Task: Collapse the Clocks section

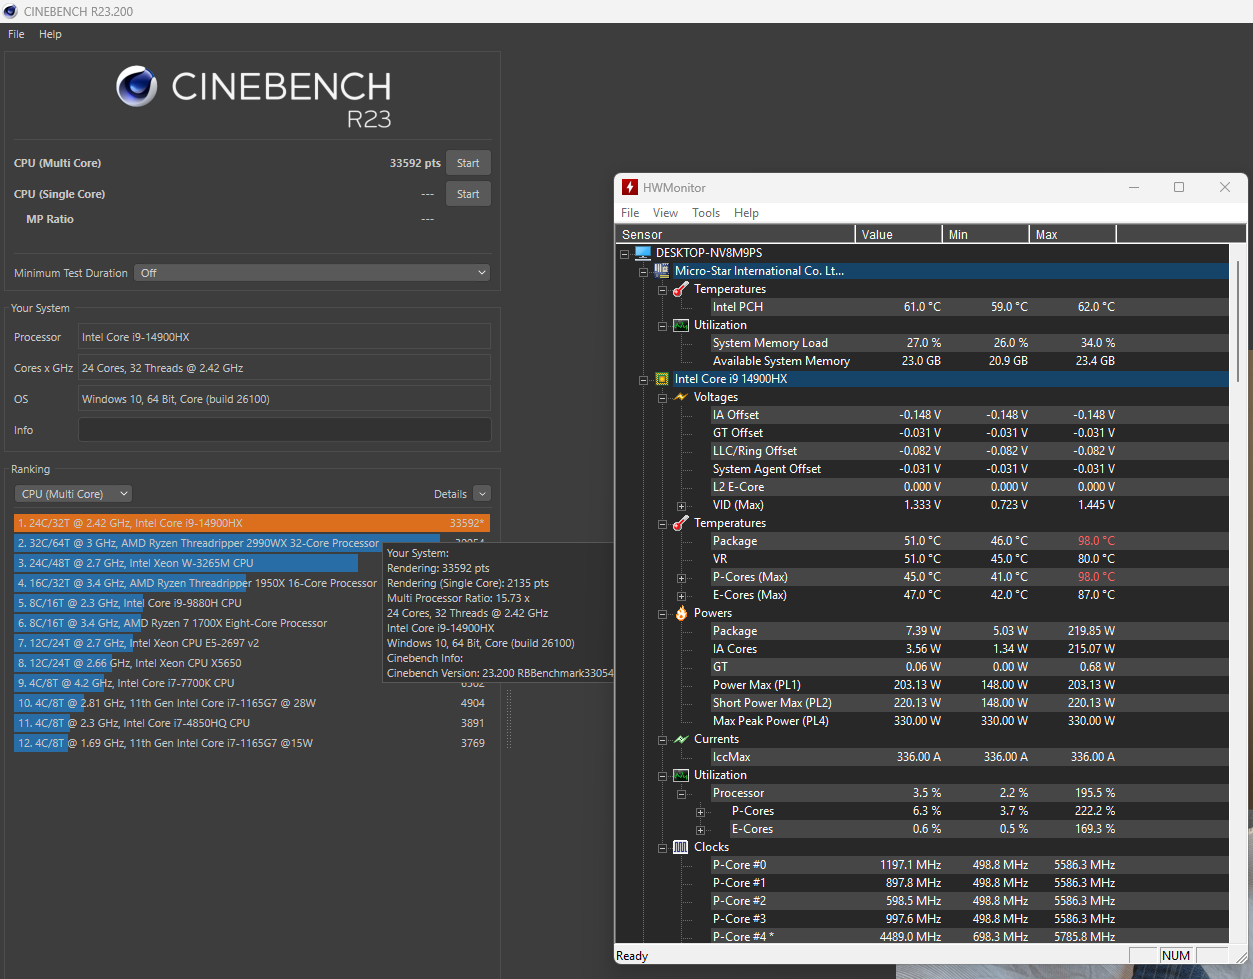Action: tap(663, 848)
